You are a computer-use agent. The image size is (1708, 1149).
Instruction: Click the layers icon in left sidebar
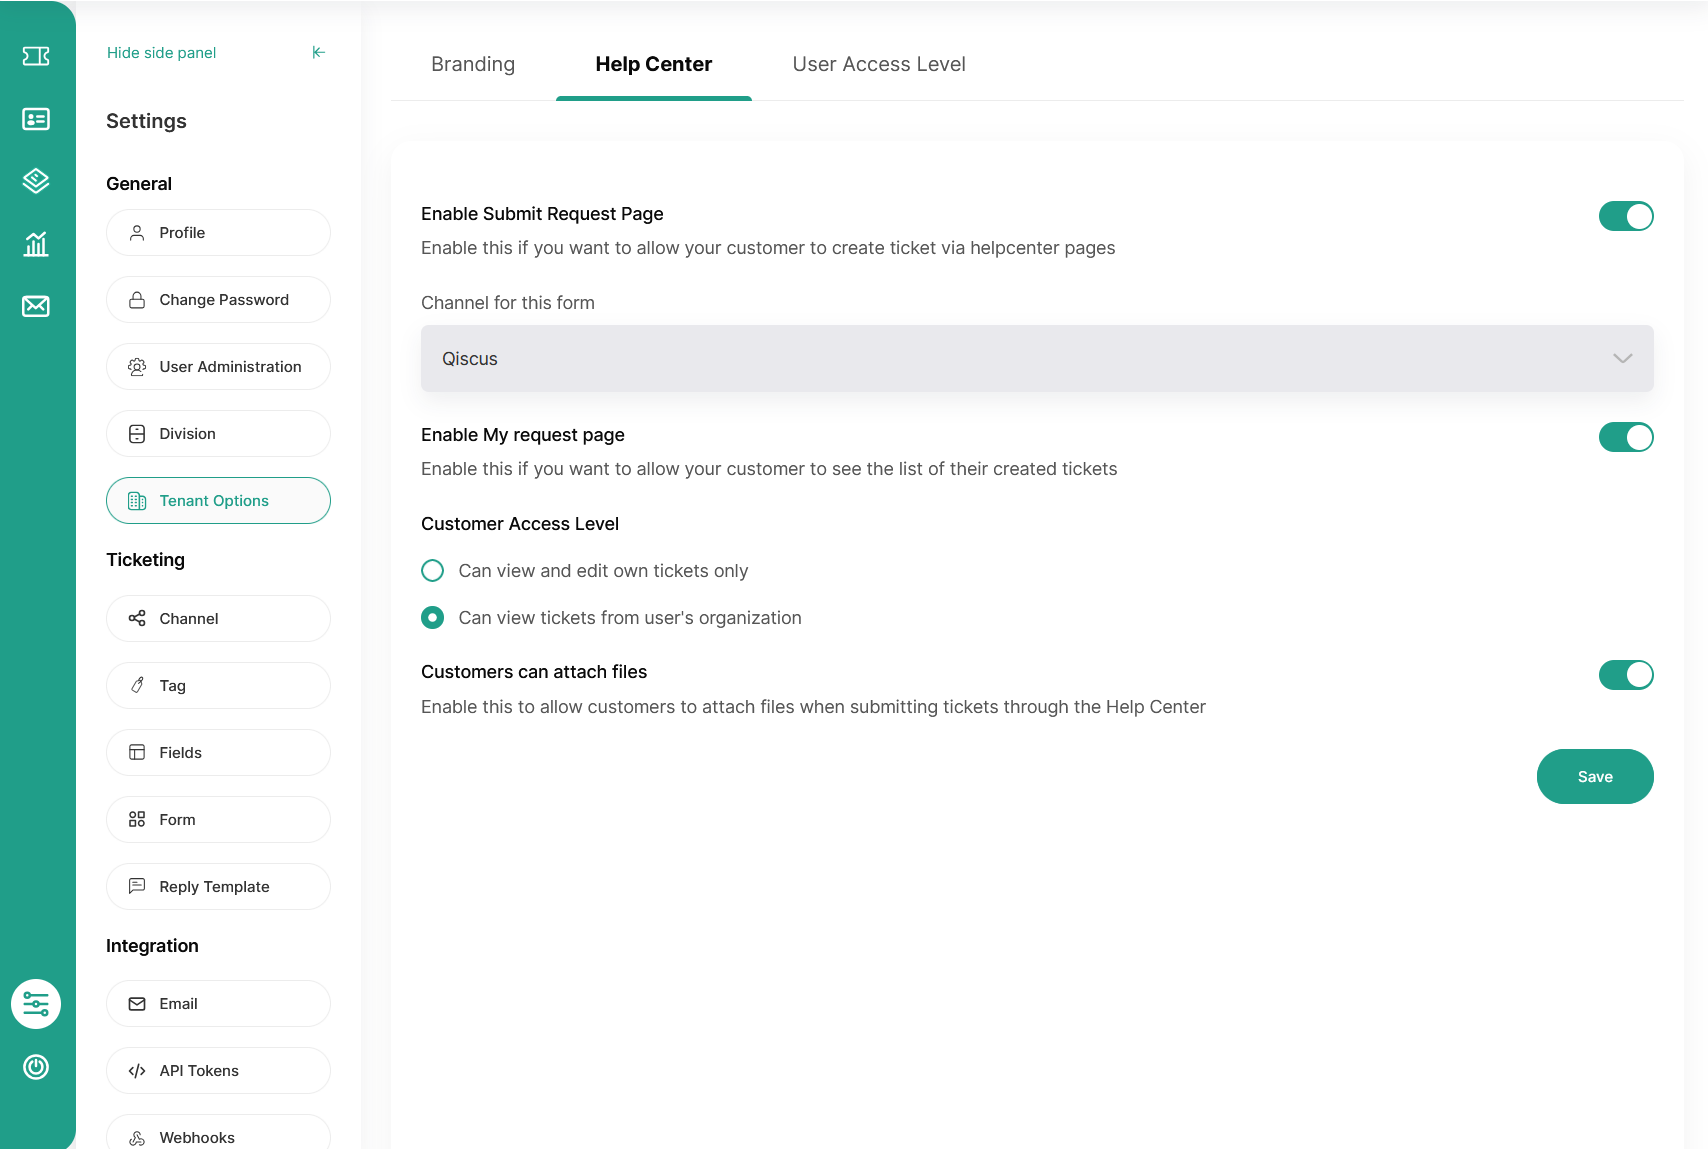click(x=36, y=181)
